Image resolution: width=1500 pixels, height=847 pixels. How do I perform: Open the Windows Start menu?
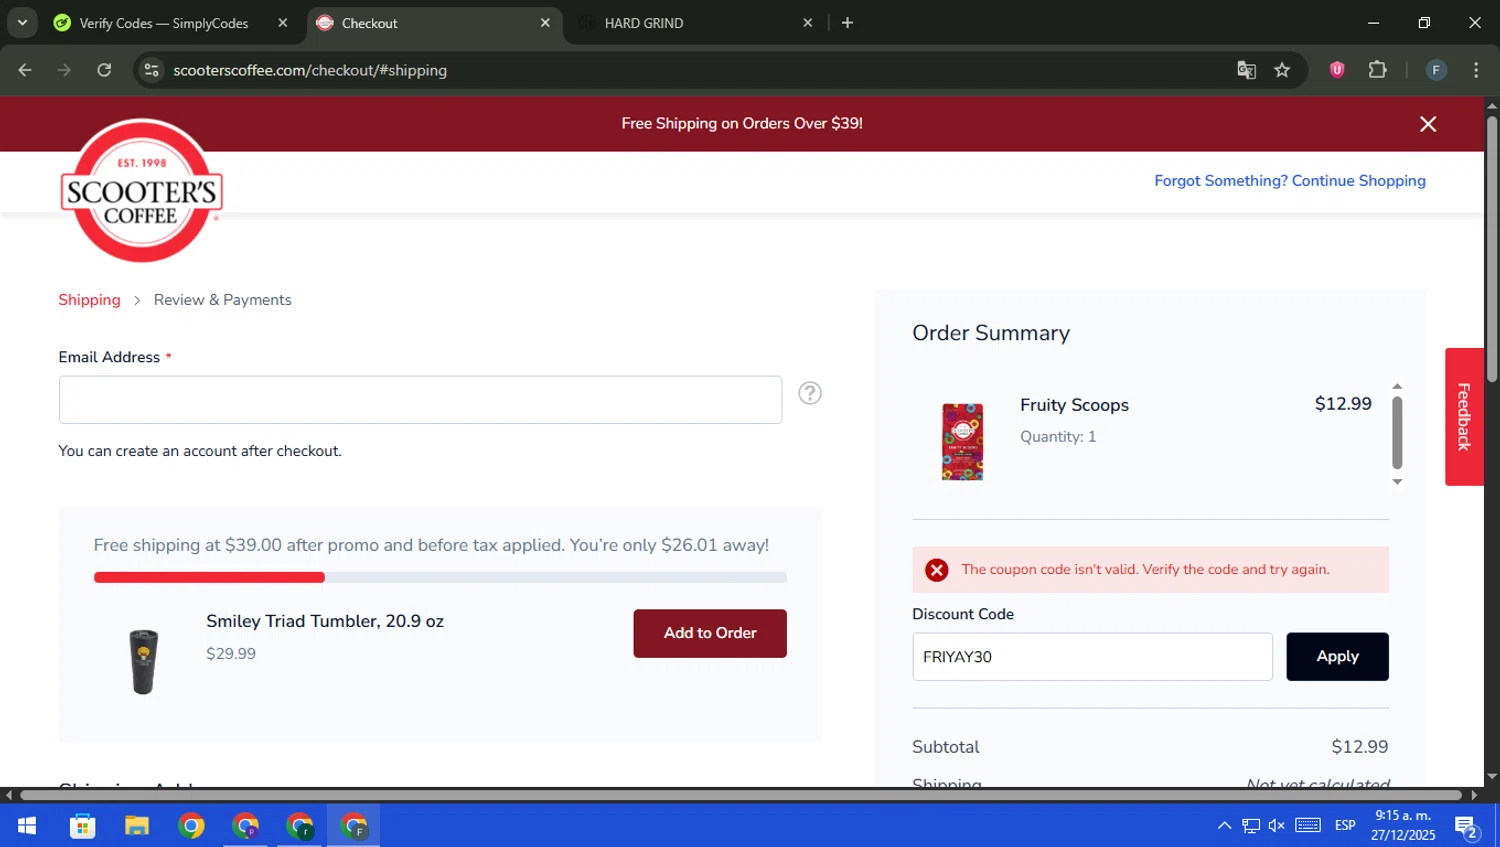[27, 826]
